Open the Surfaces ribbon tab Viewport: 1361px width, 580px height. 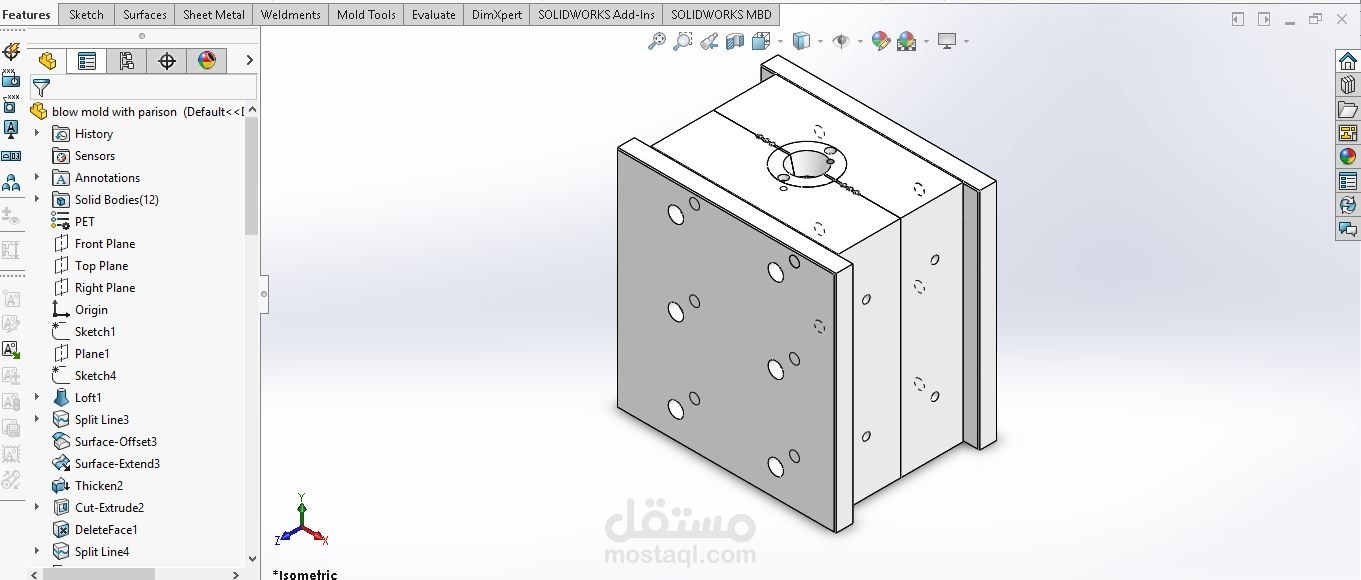point(145,14)
